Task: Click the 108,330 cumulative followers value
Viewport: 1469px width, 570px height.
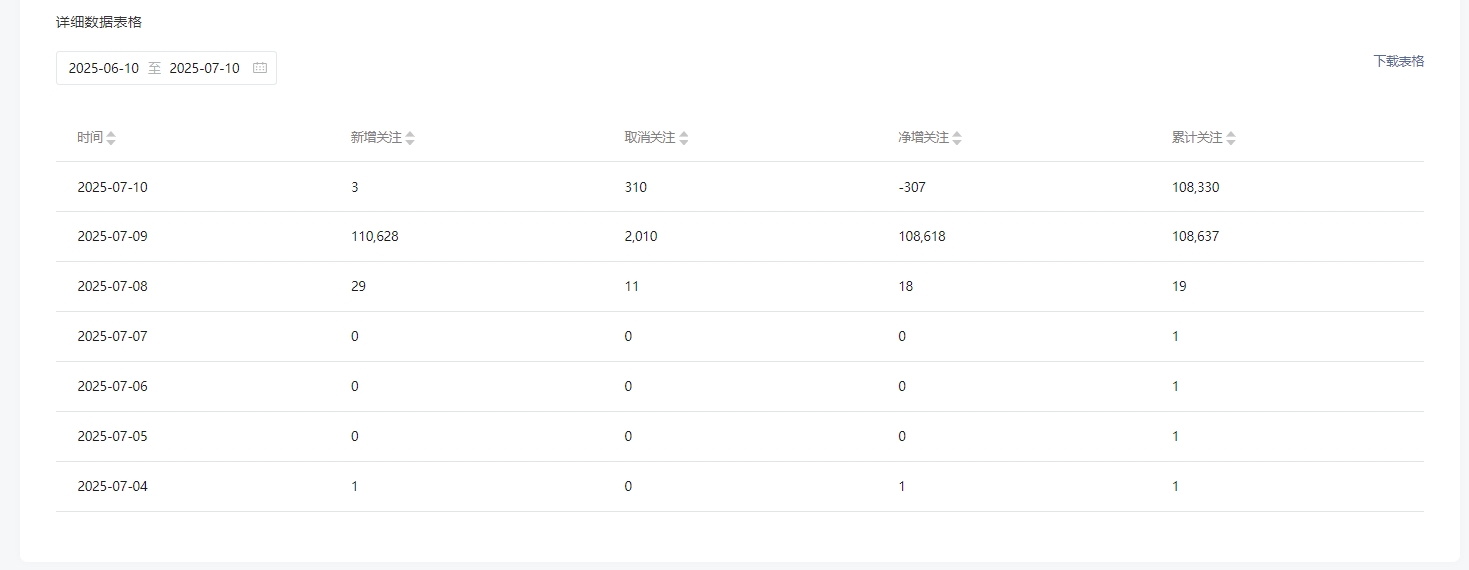Action: coord(1196,187)
